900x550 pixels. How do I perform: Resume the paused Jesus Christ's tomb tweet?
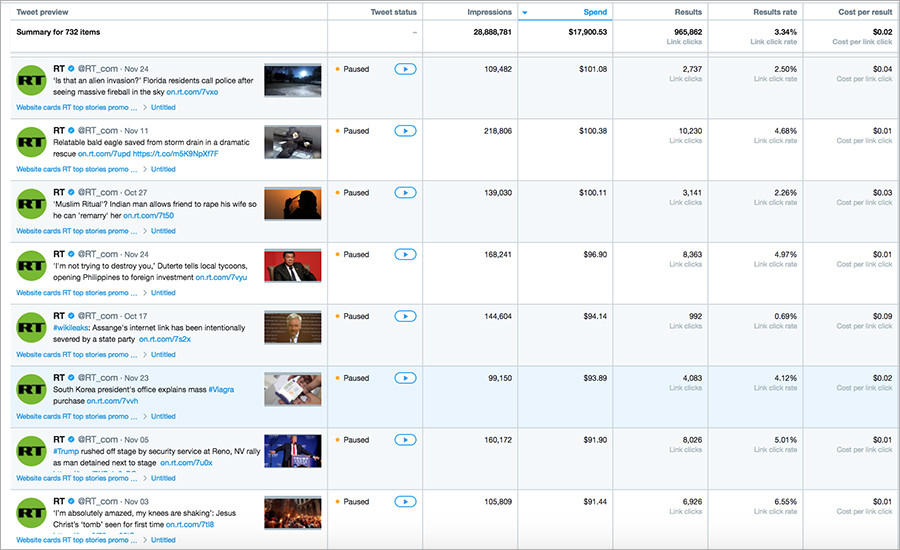point(405,502)
